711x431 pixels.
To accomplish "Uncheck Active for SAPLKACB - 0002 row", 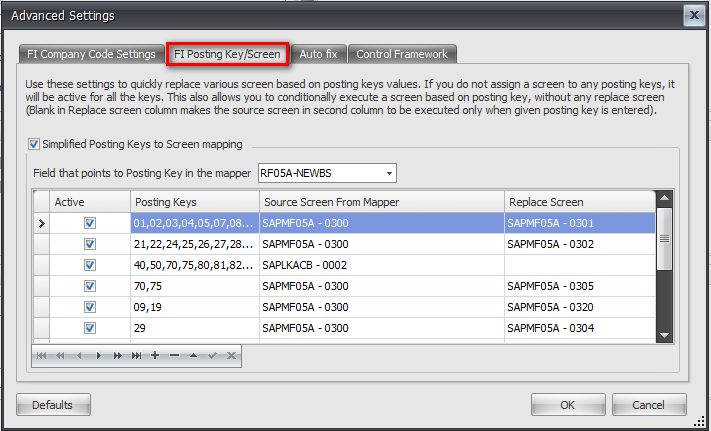I will (90, 265).
